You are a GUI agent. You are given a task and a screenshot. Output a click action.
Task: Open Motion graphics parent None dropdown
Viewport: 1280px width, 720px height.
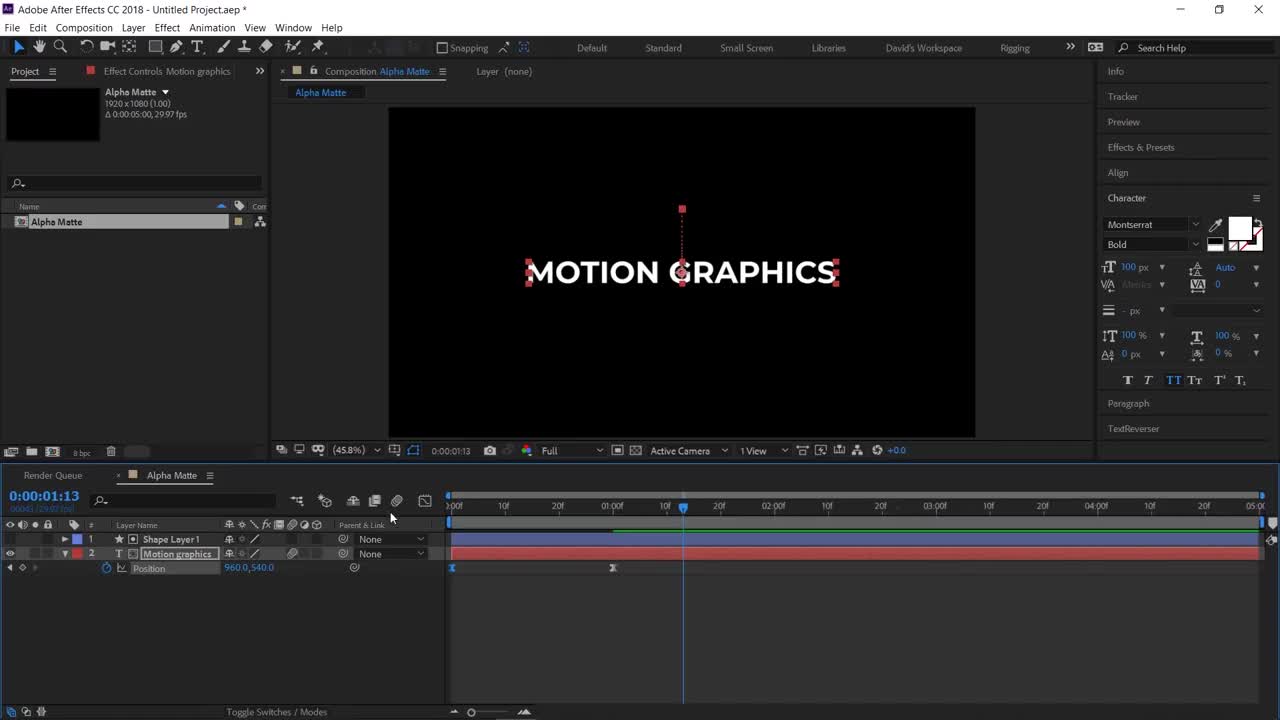[x=391, y=554]
